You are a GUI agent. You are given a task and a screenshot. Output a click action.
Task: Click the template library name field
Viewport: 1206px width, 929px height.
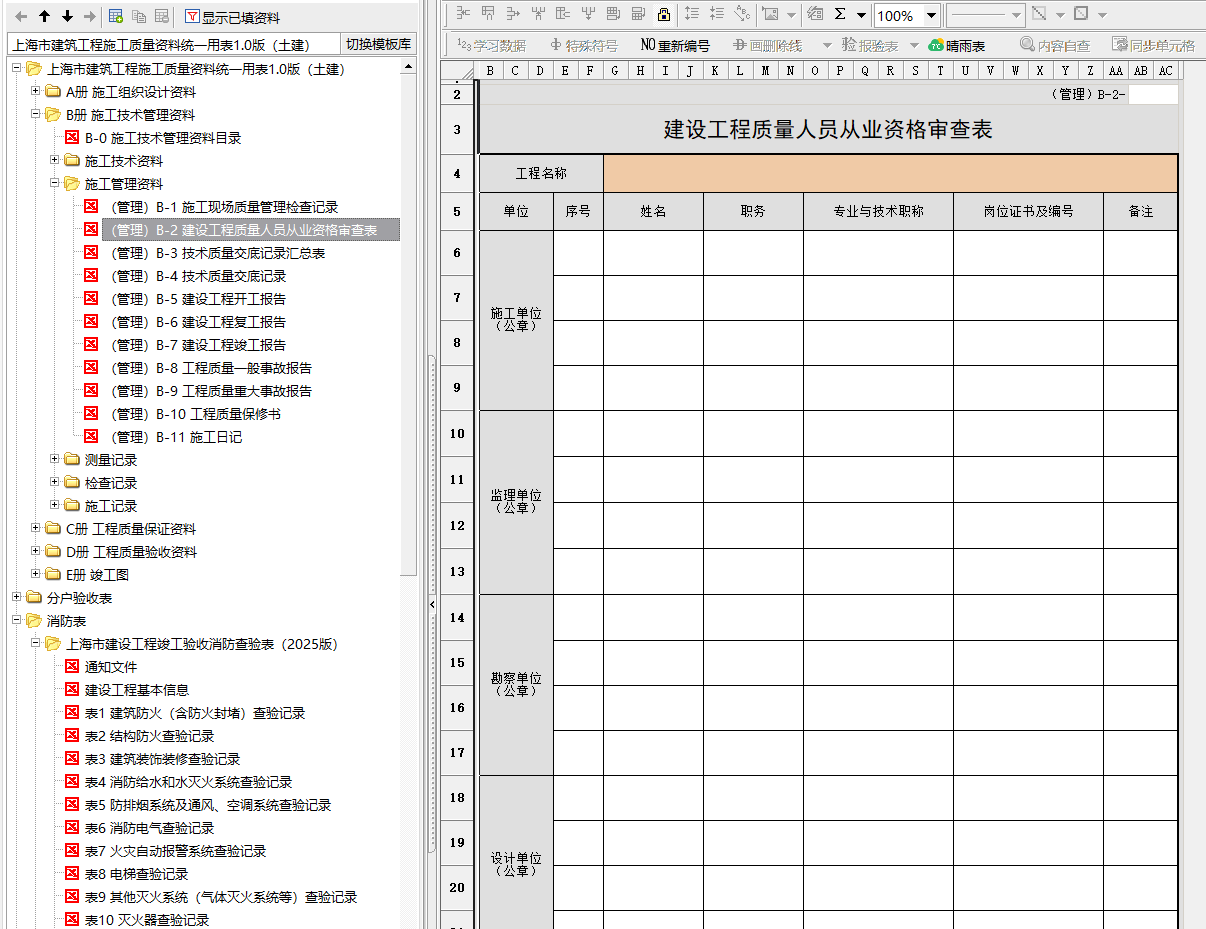(x=174, y=45)
